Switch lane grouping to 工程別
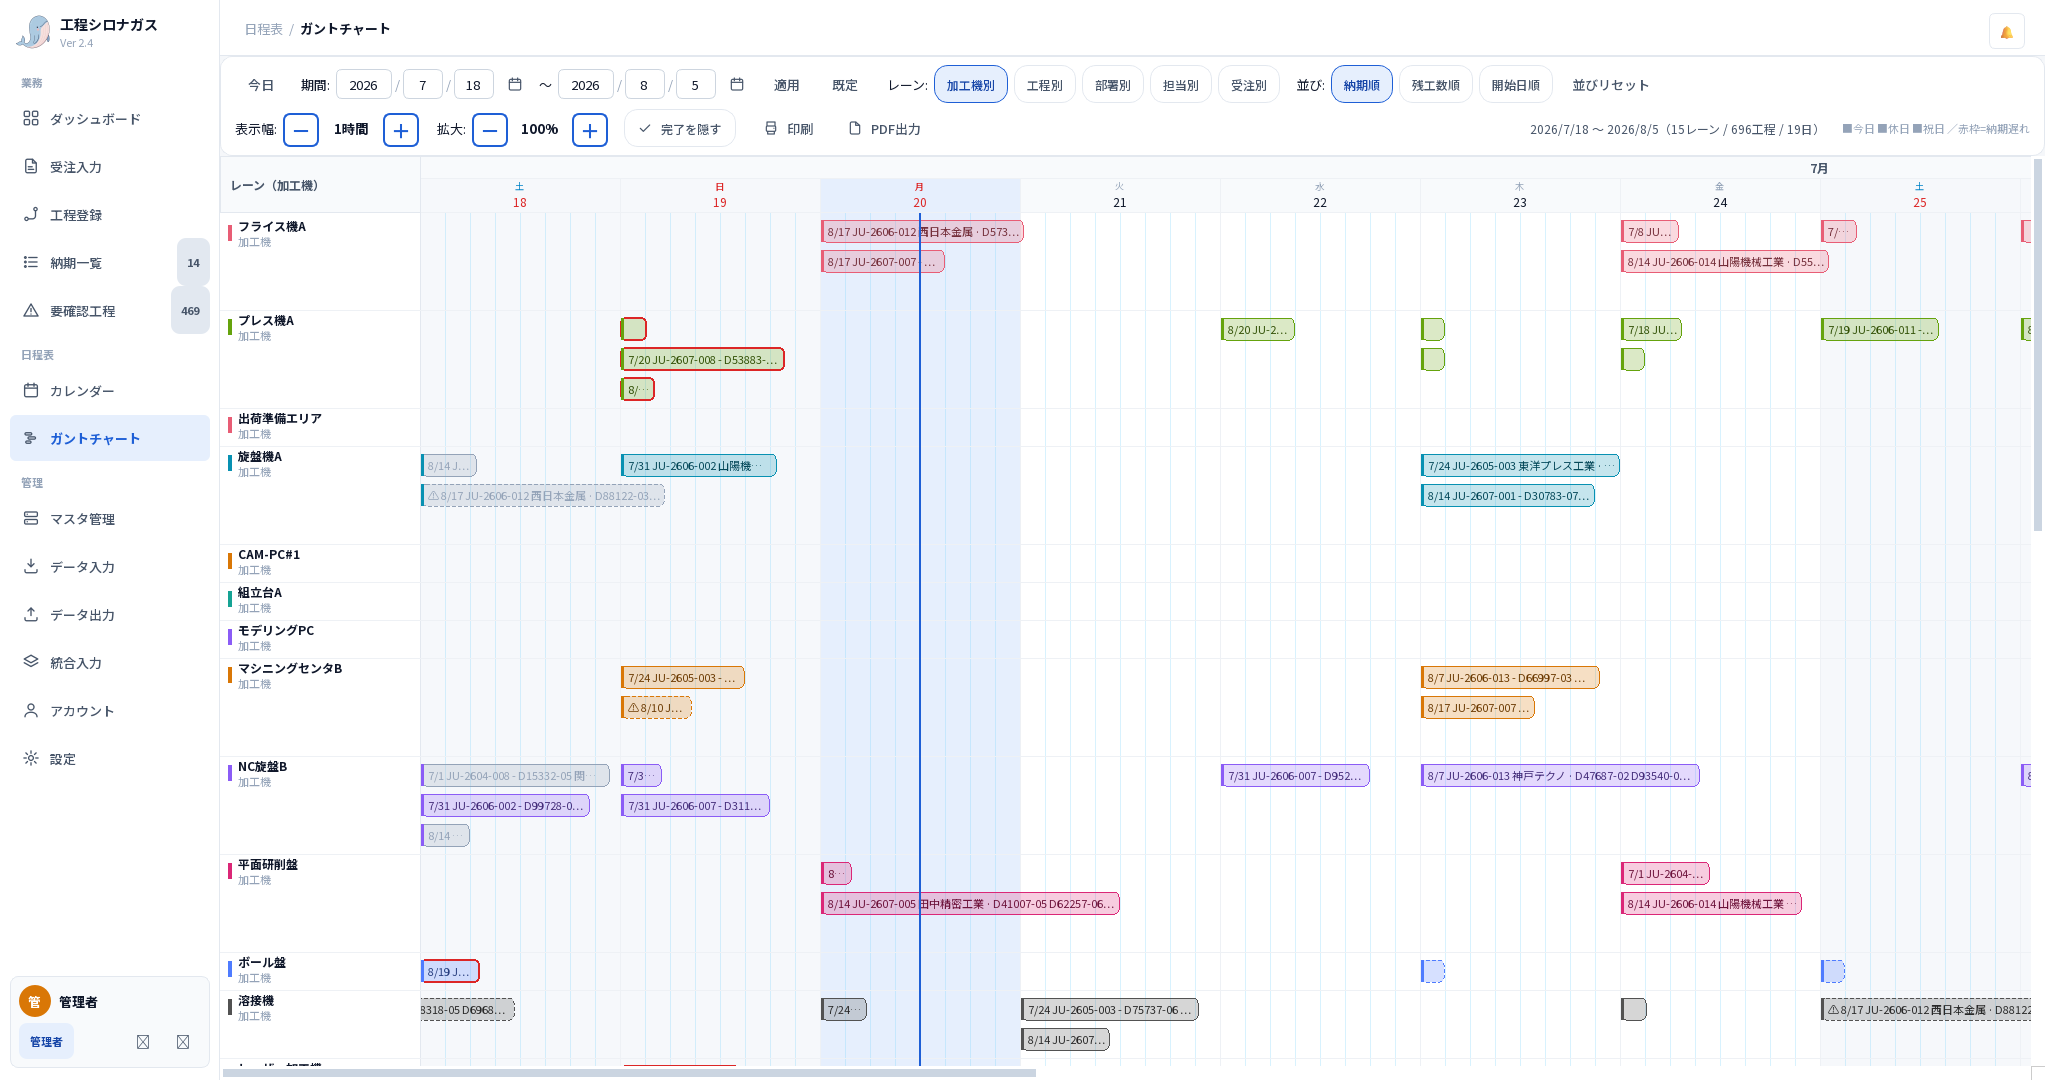The height and width of the screenshot is (1080, 2045). tap(1045, 85)
